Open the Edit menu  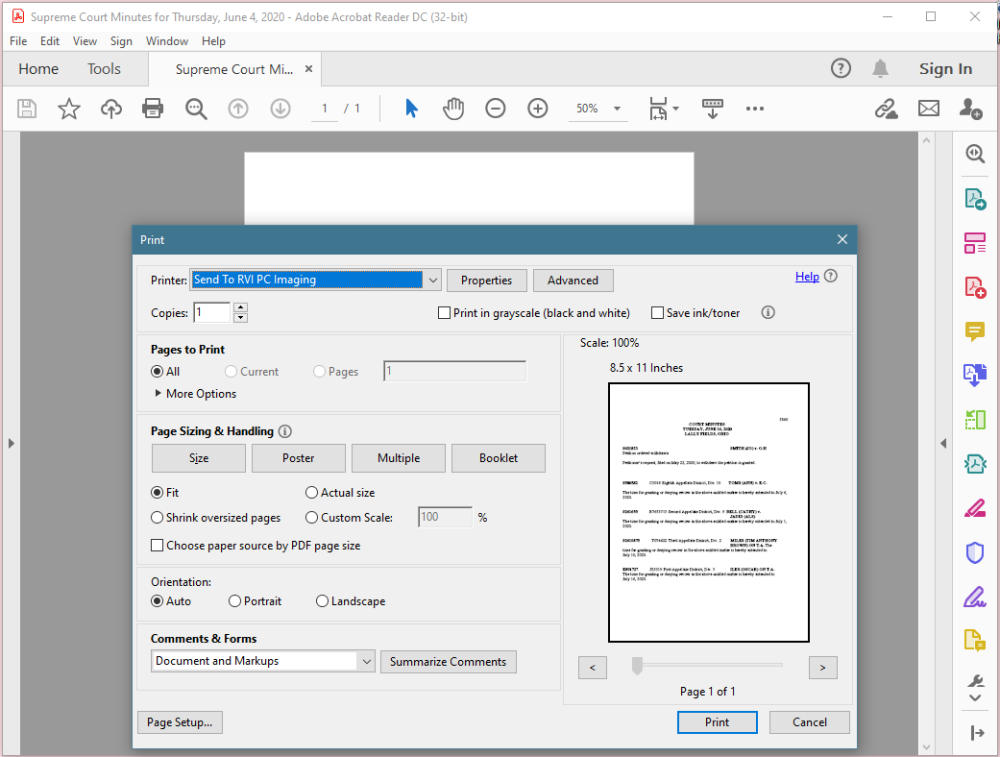pyautogui.click(x=50, y=41)
